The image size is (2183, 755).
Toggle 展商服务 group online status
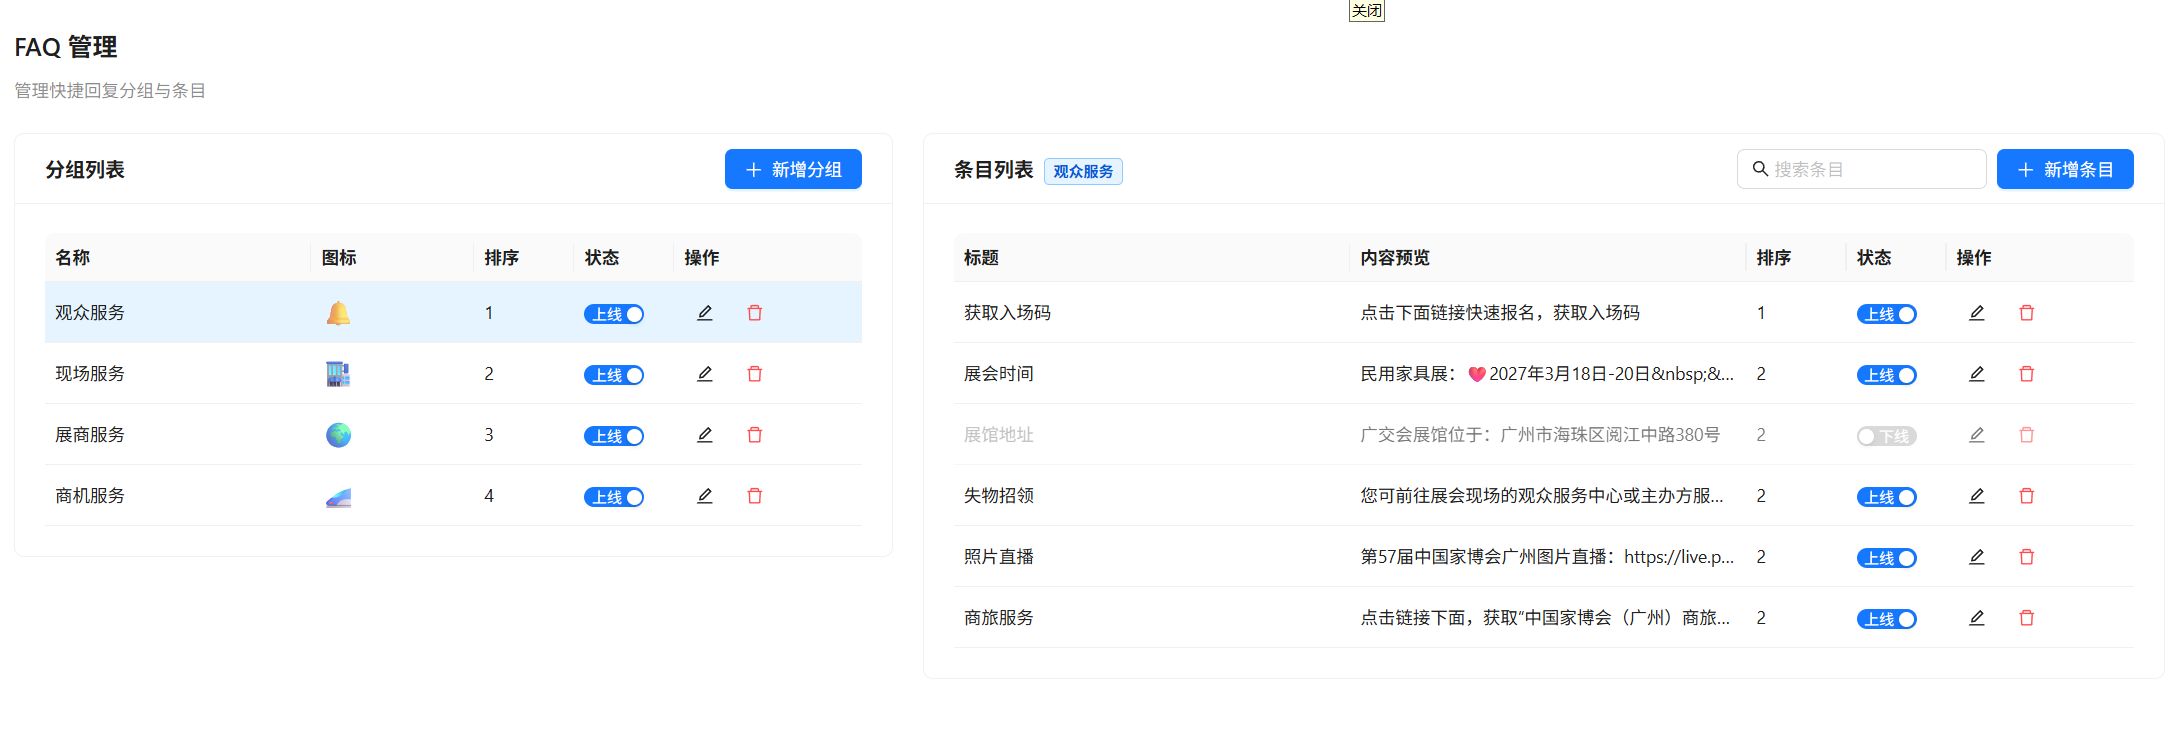coord(613,436)
